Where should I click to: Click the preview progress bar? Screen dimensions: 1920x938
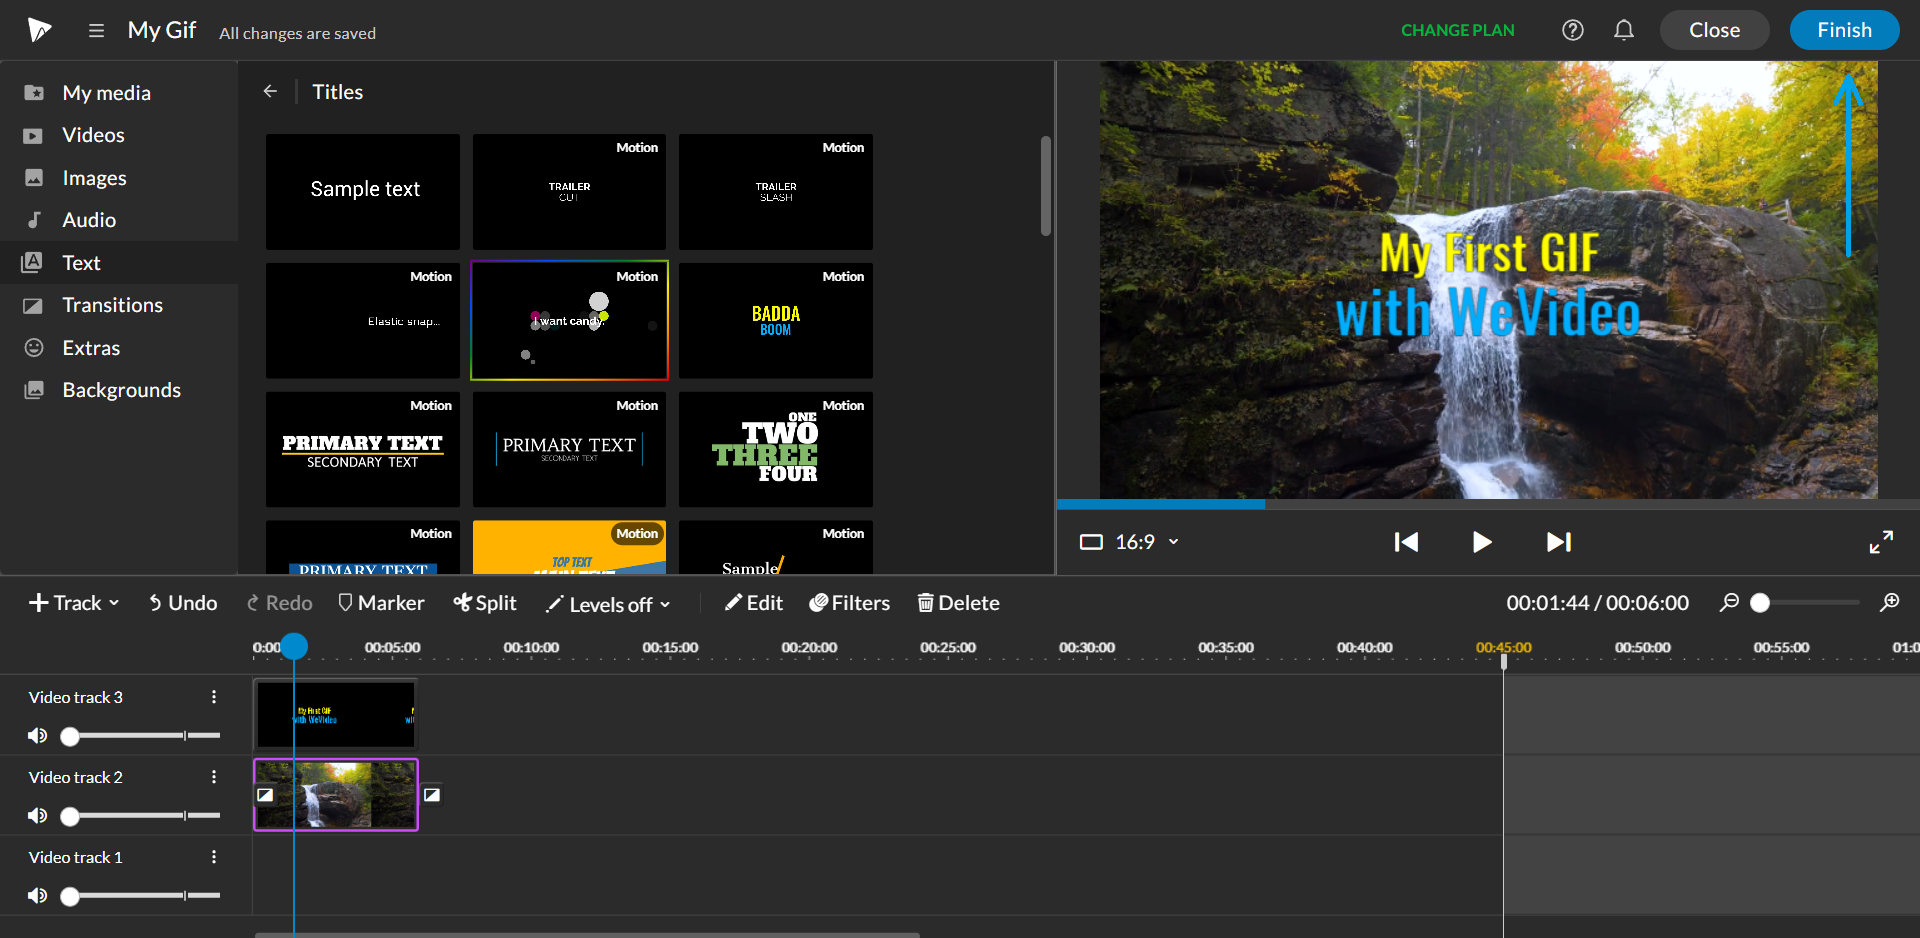click(1488, 504)
